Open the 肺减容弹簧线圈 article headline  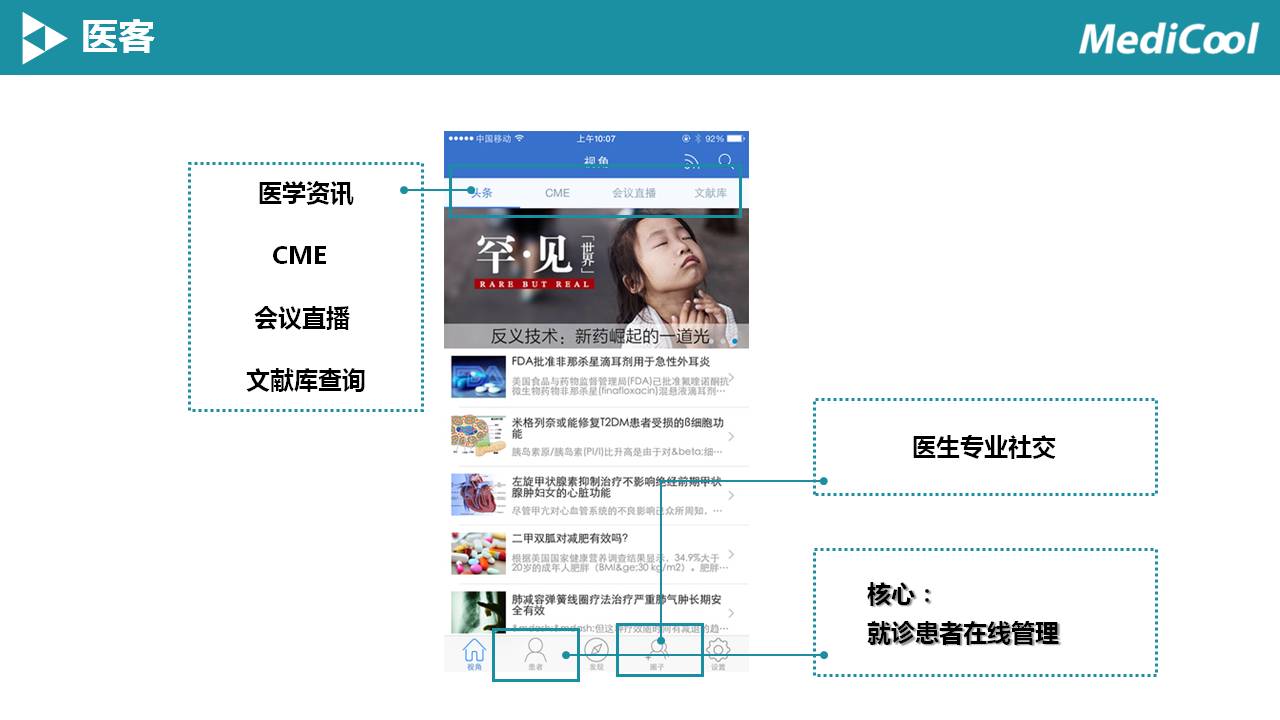(x=615, y=604)
